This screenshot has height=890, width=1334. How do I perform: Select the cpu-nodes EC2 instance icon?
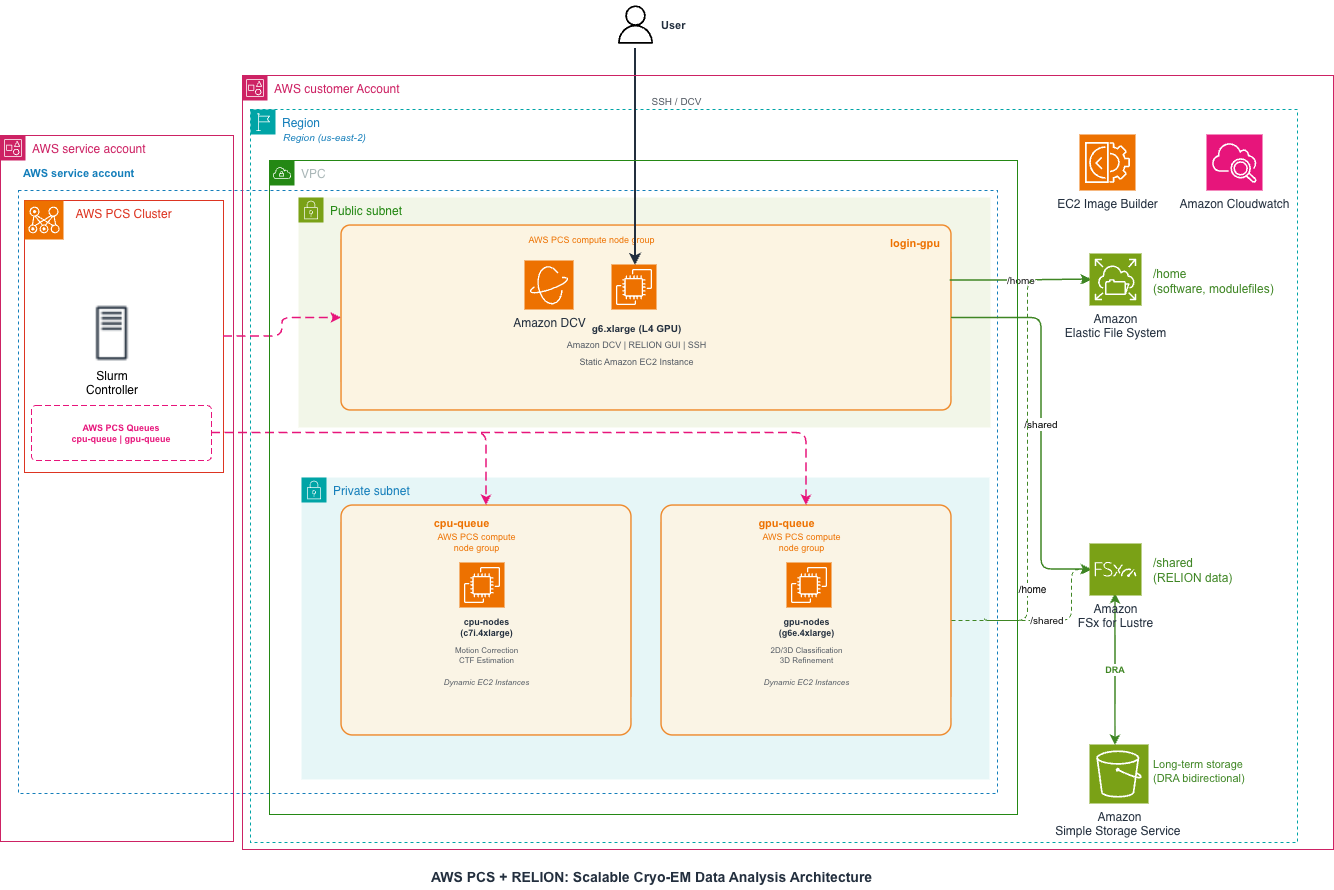(x=482, y=585)
